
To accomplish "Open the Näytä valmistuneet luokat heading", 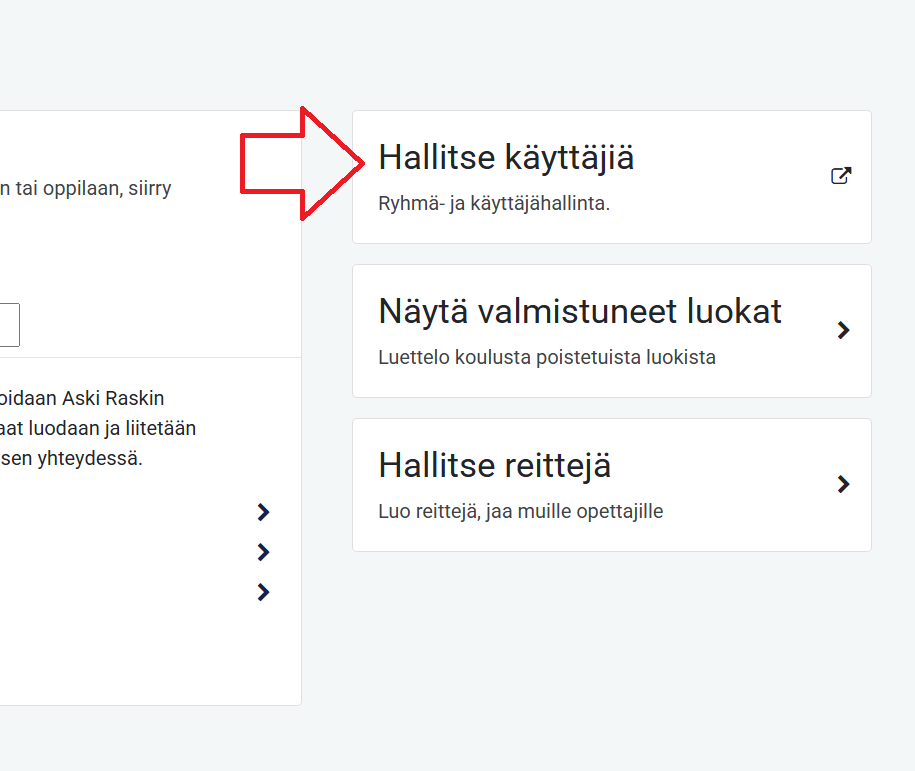I will point(580,312).
